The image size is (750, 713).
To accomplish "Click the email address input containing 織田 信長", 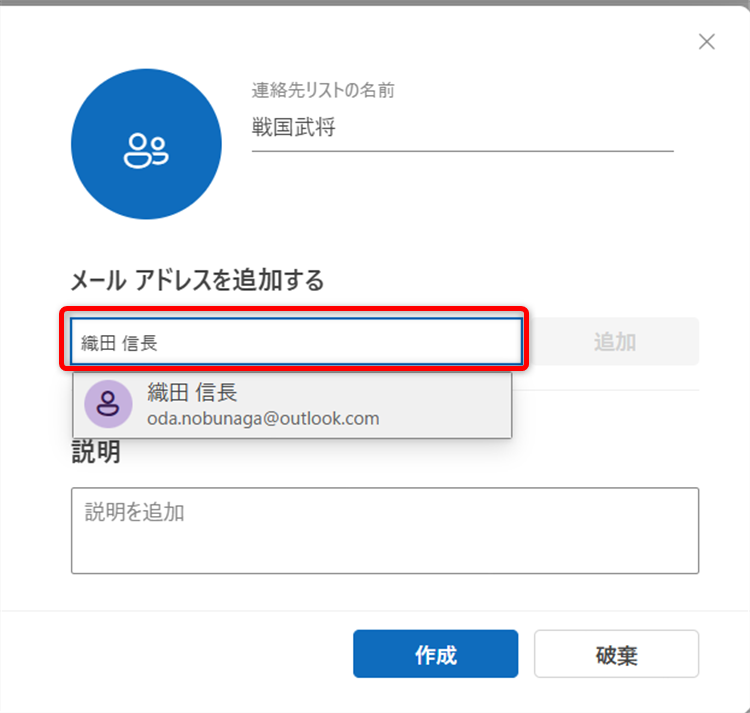I will 296,343.
